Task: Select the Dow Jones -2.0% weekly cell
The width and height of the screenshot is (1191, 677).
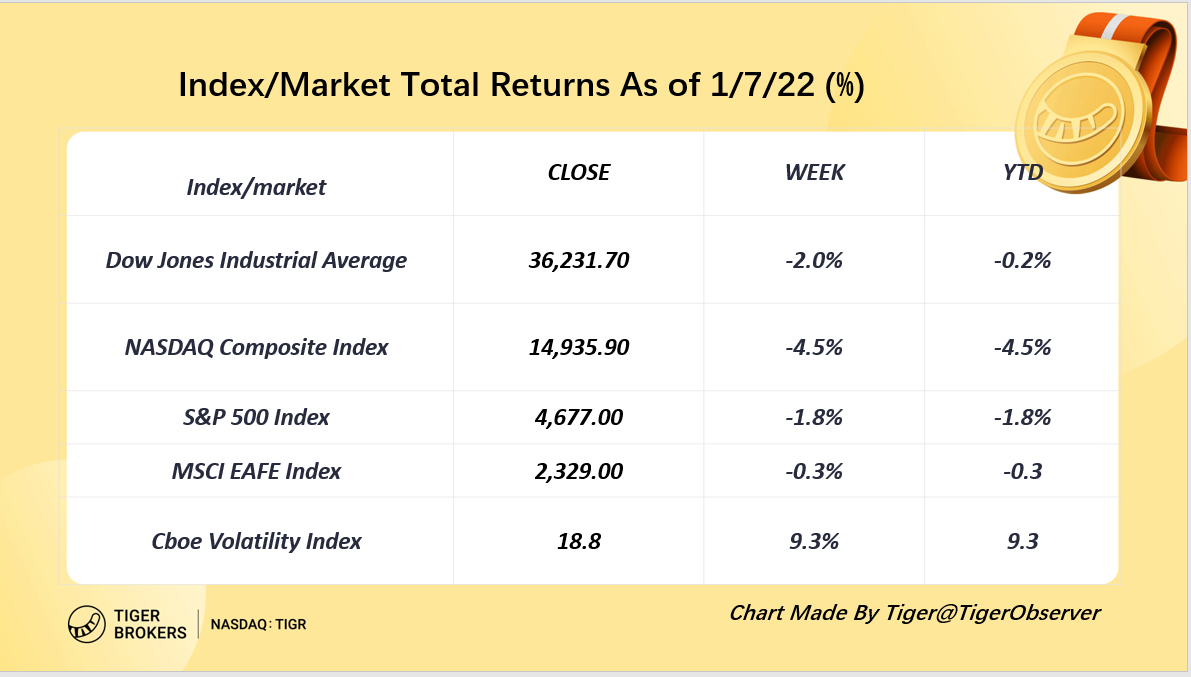Action: 814,260
